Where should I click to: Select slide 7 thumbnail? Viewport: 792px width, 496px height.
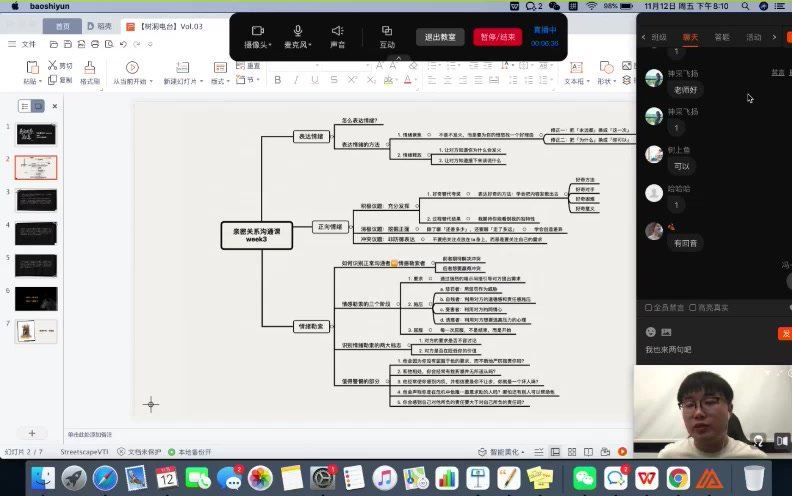(36, 331)
